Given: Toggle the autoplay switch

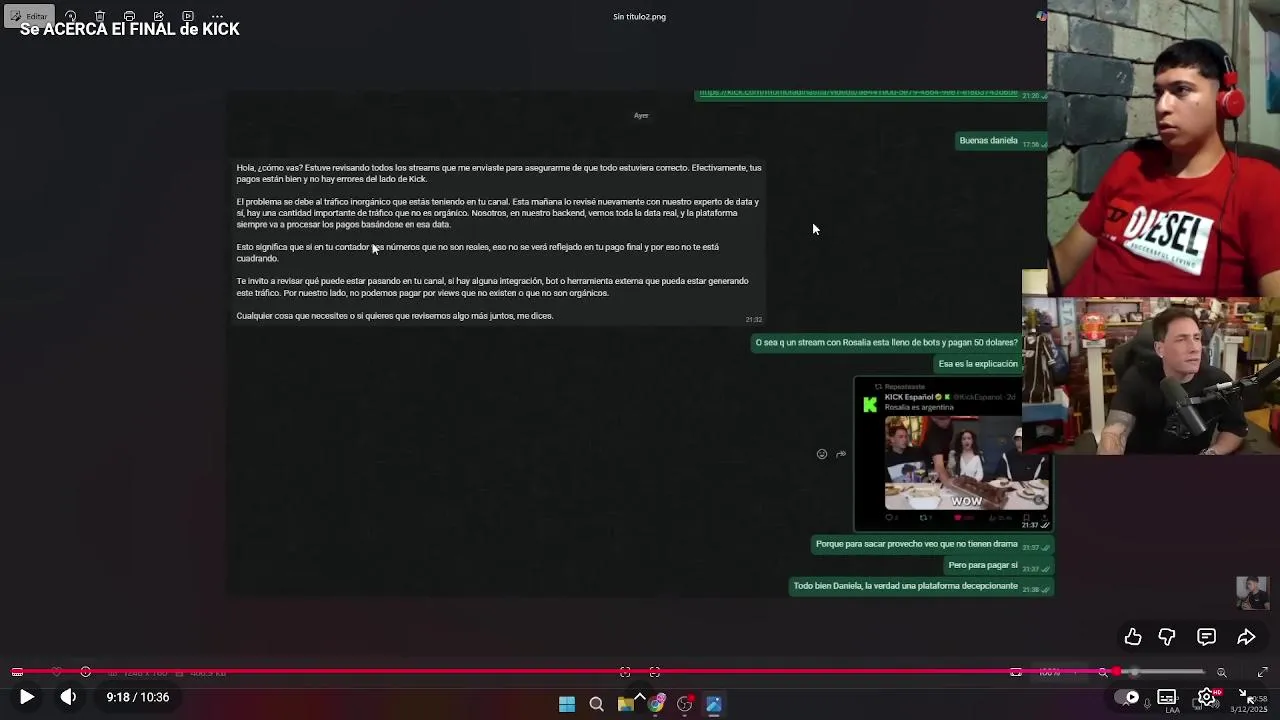Looking at the screenshot, I should [x=1127, y=697].
